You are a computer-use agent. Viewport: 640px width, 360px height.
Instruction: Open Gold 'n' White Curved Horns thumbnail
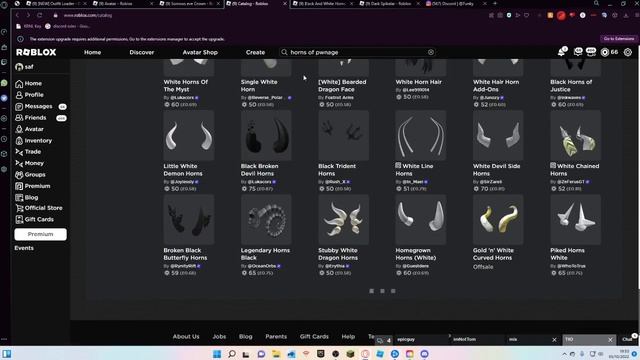tap(498, 220)
